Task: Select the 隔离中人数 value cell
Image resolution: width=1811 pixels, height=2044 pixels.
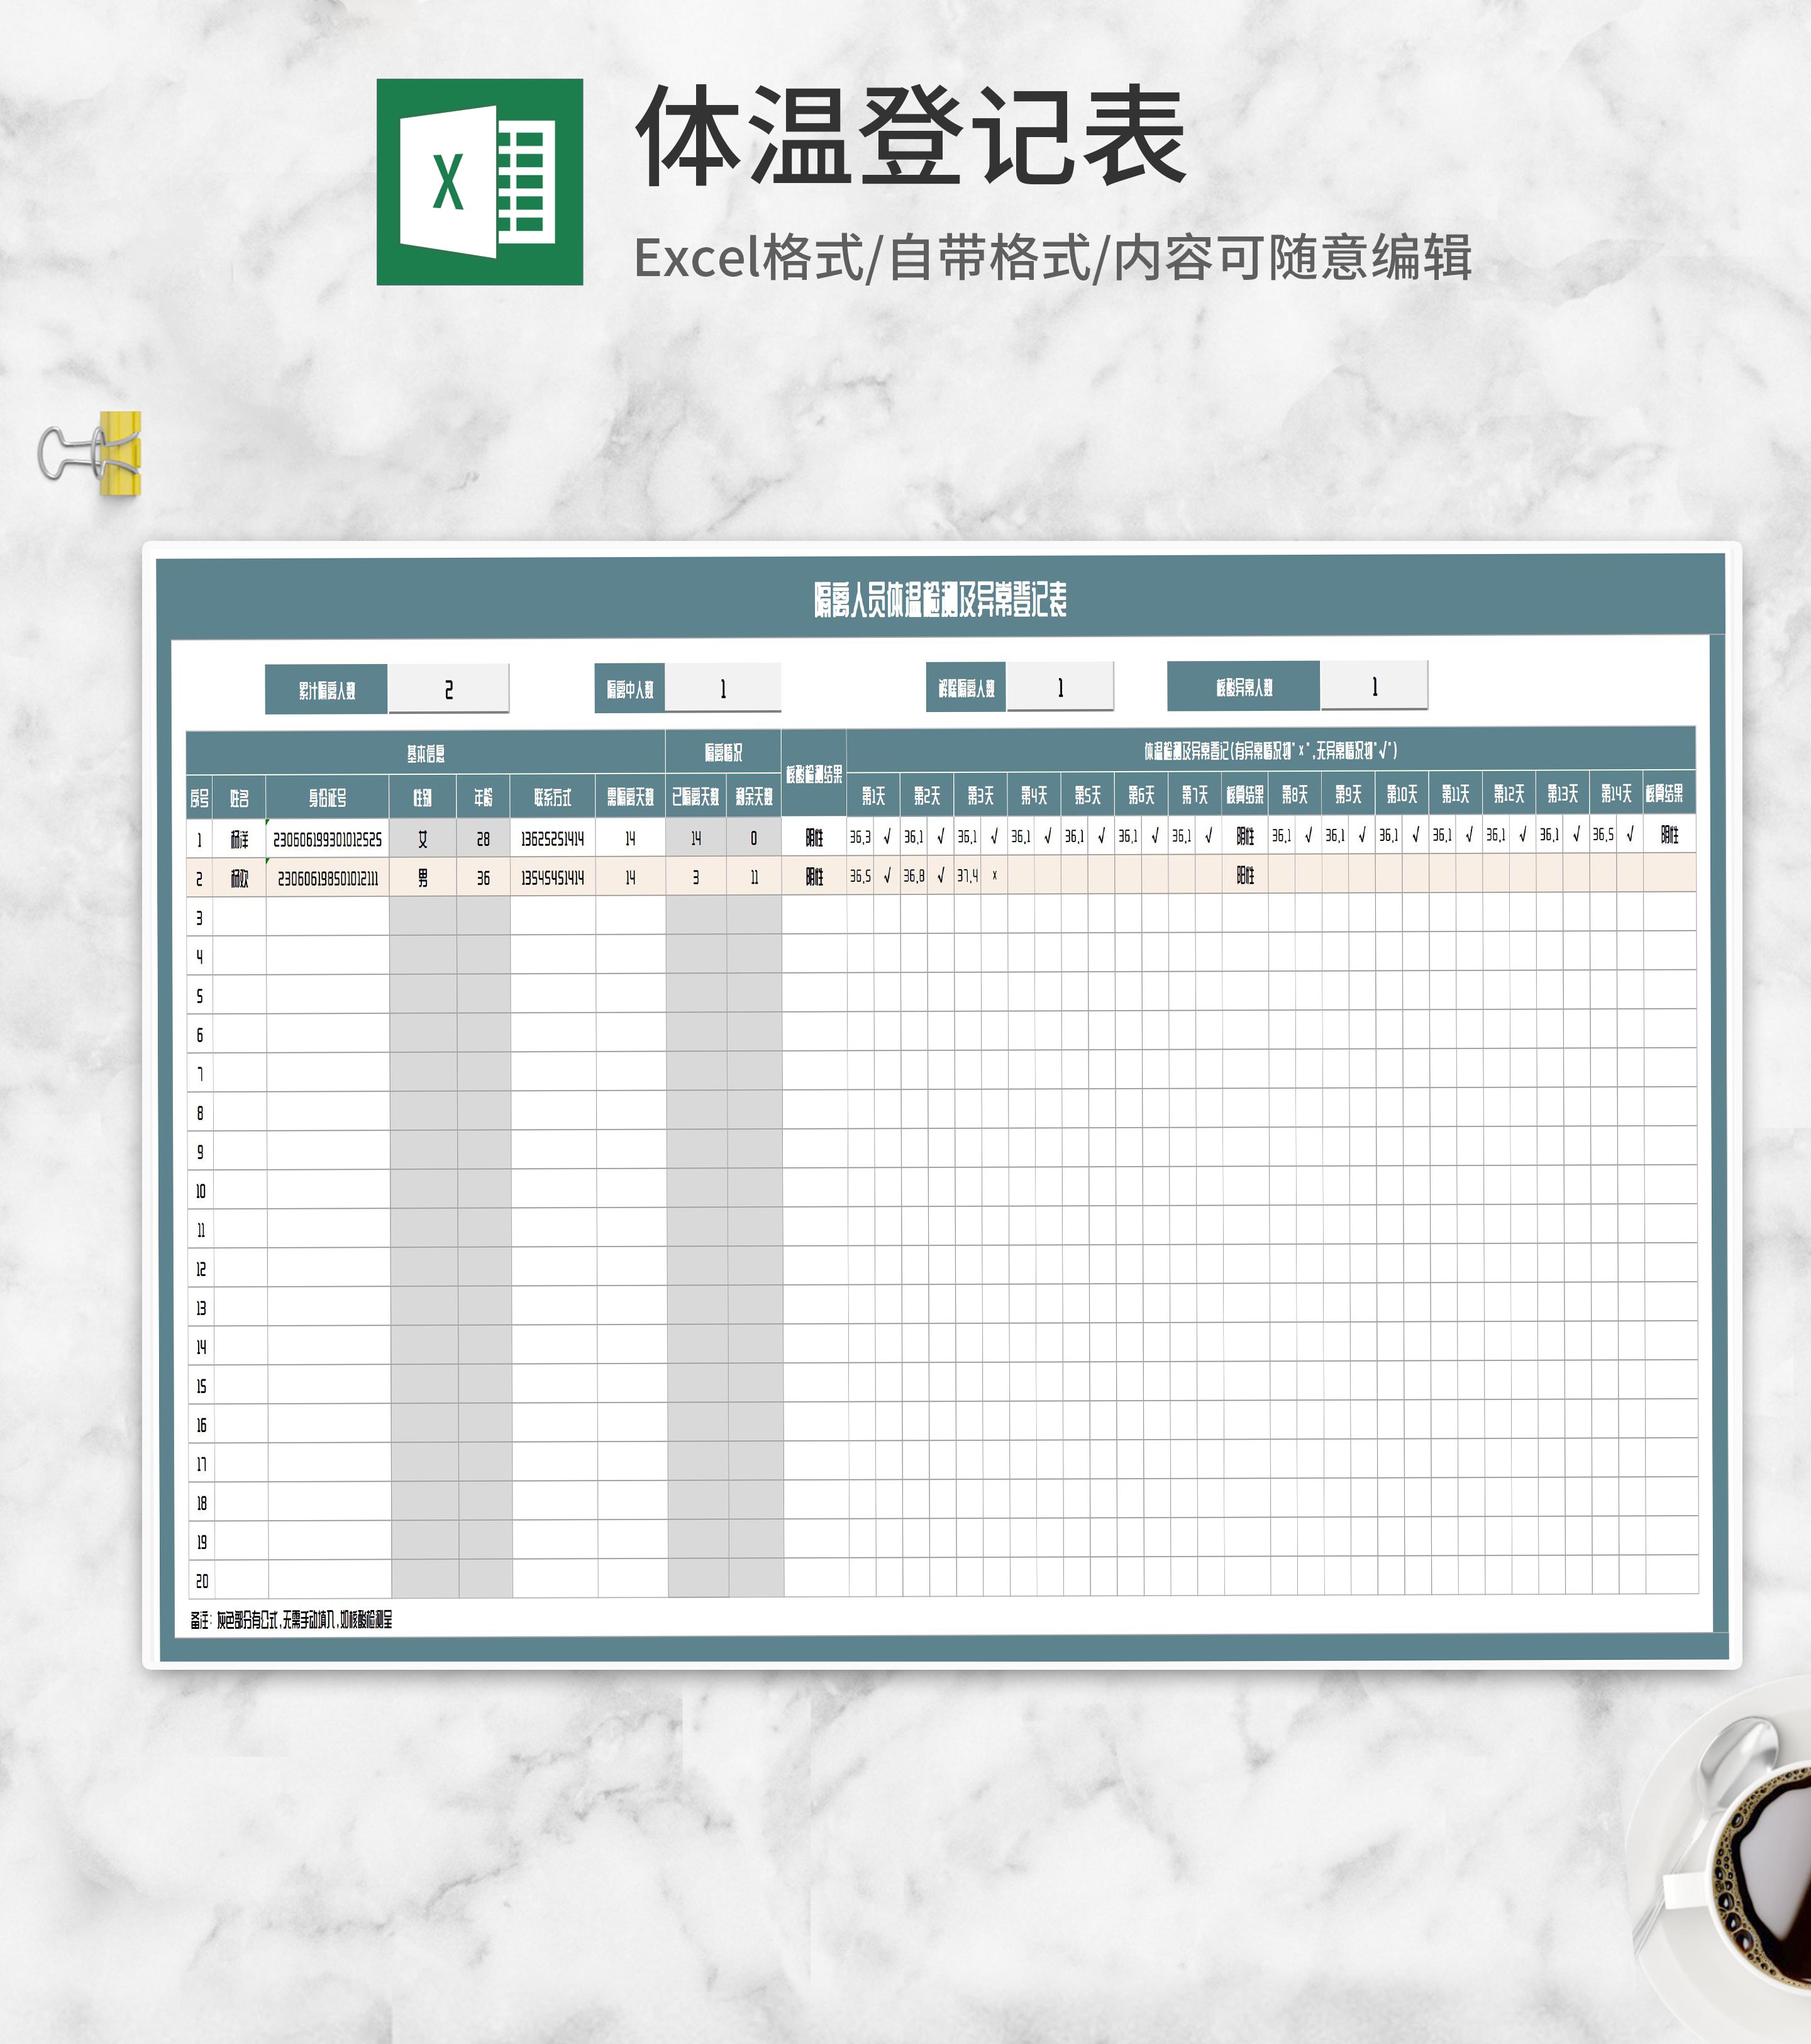Action: (722, 688)
